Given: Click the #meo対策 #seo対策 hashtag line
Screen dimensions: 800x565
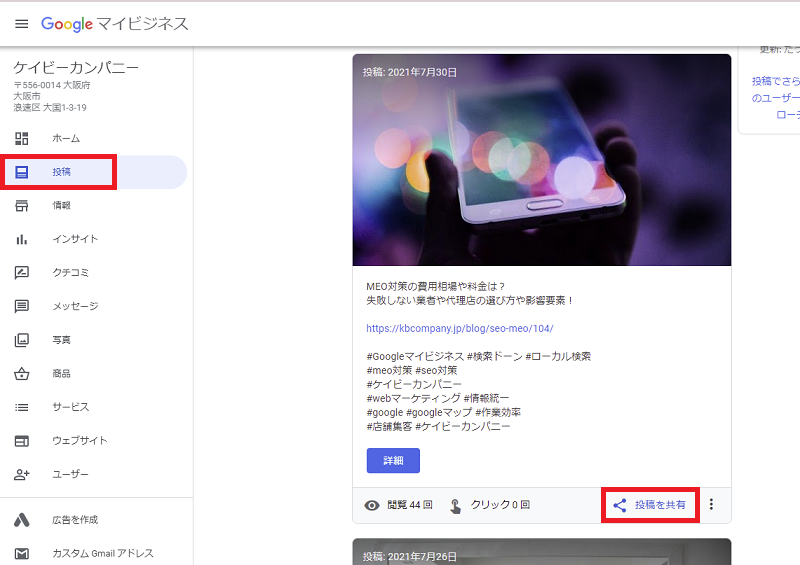Looking at the screenshot, I should coord(412,370).
